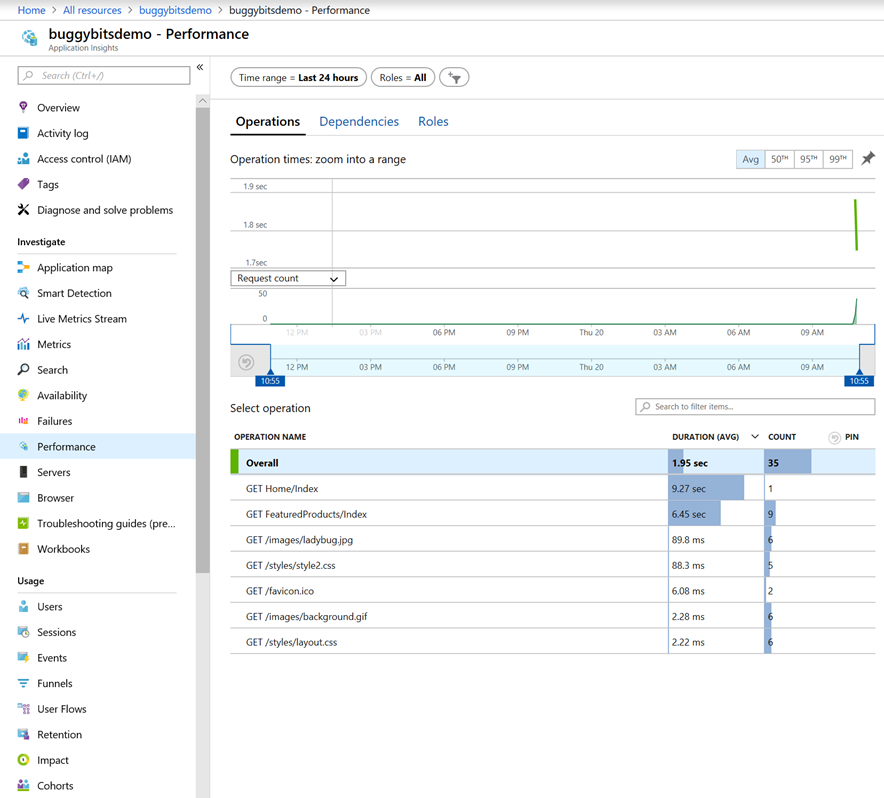Open the Time range filter
The height and width of the screenshot is (798, 884).
pyautogui.click(x=299, y=77)
